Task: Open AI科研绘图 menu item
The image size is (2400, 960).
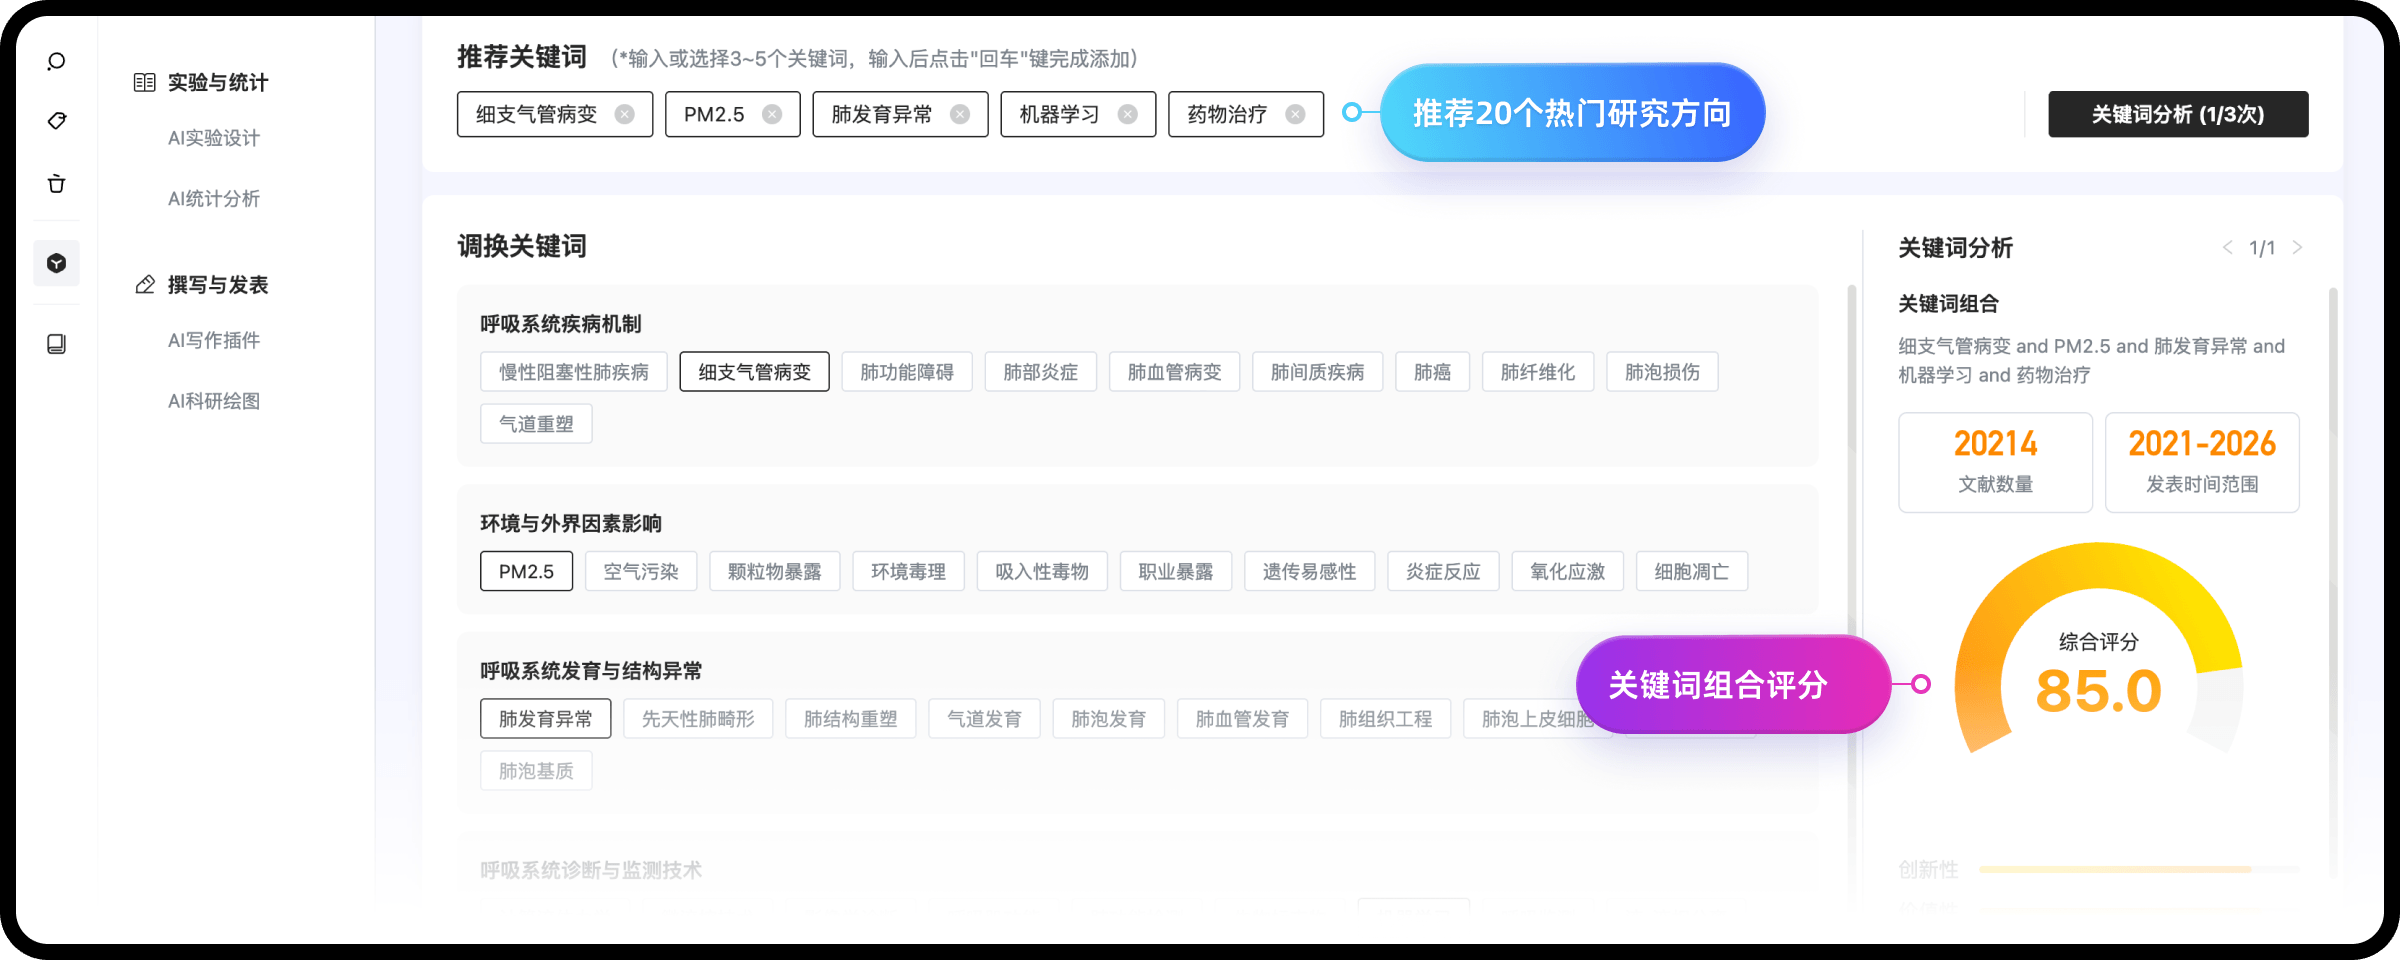Action: [214, 402]
